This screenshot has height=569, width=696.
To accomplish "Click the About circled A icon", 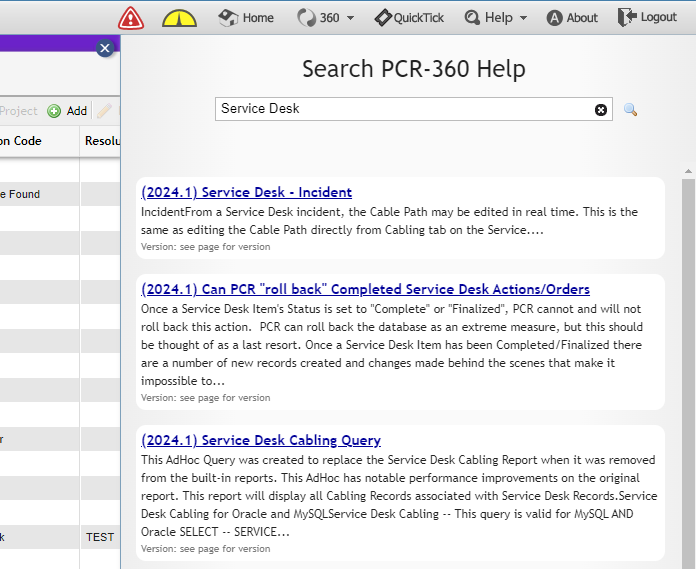I will (x=554, y=18).
